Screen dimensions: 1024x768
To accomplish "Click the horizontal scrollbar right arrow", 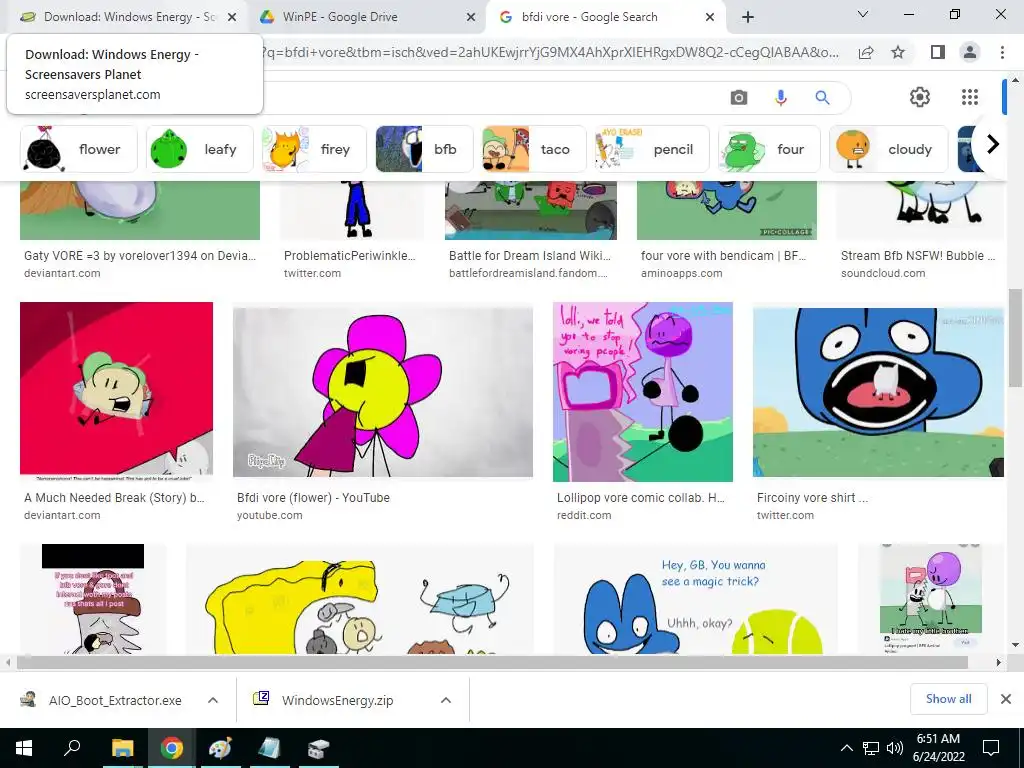I will click(x=999, y=662).
